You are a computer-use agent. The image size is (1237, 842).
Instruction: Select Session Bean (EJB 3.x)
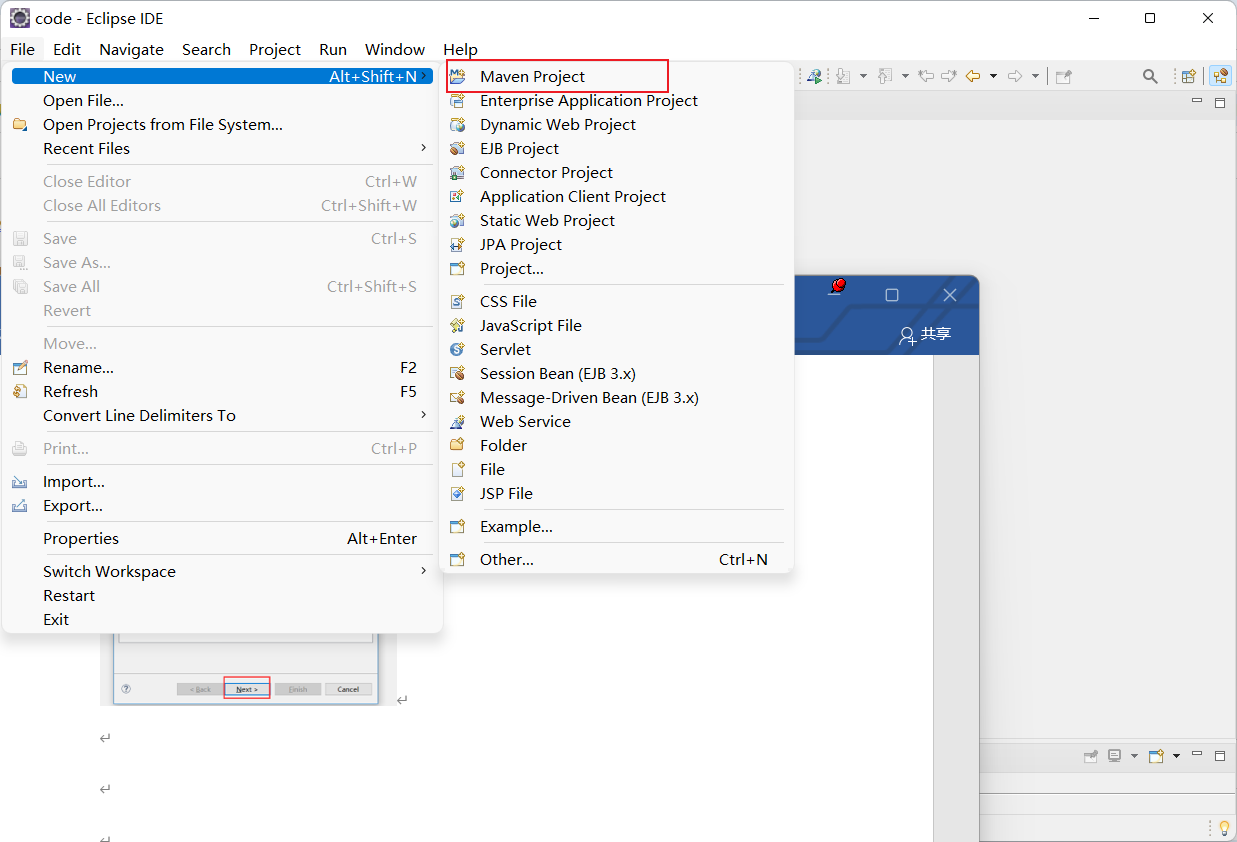617,373
